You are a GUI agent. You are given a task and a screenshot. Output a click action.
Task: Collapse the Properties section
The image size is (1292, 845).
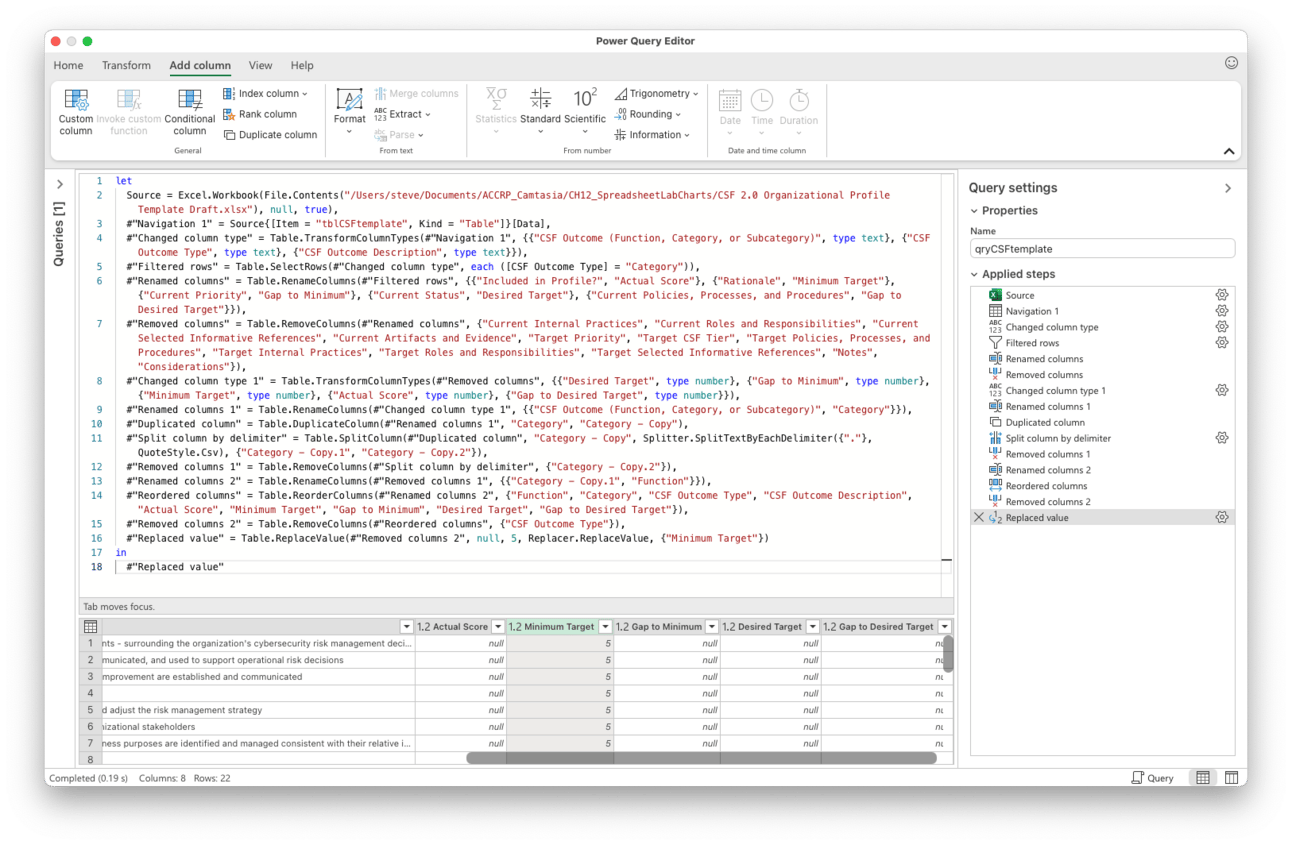[975, 211]
